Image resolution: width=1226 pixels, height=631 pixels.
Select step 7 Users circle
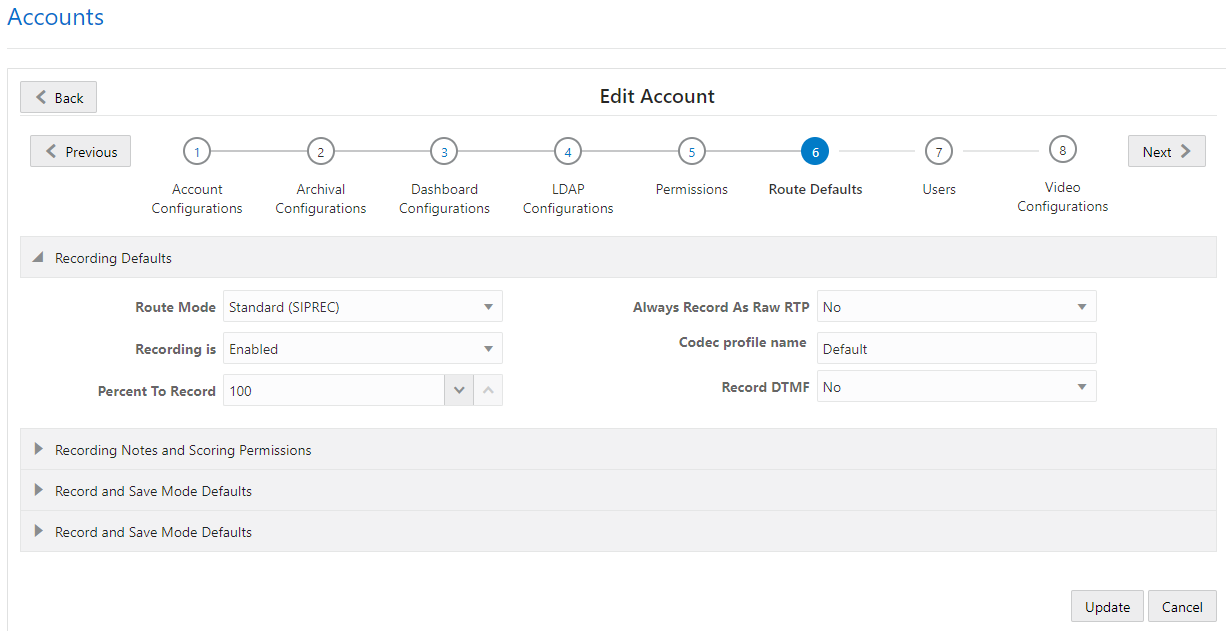pos(938,151)
